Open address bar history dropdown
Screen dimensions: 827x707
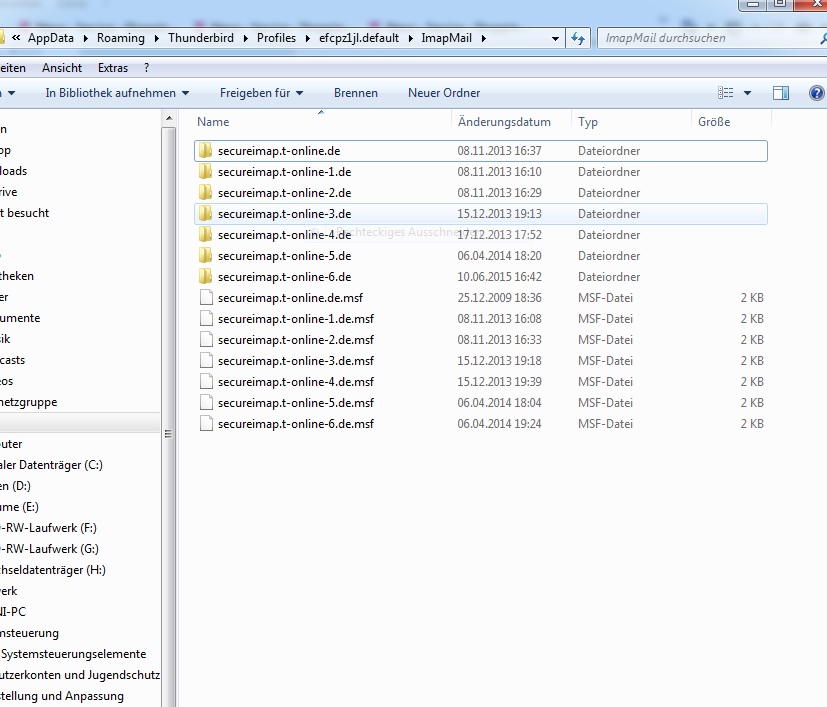[555, 39]
